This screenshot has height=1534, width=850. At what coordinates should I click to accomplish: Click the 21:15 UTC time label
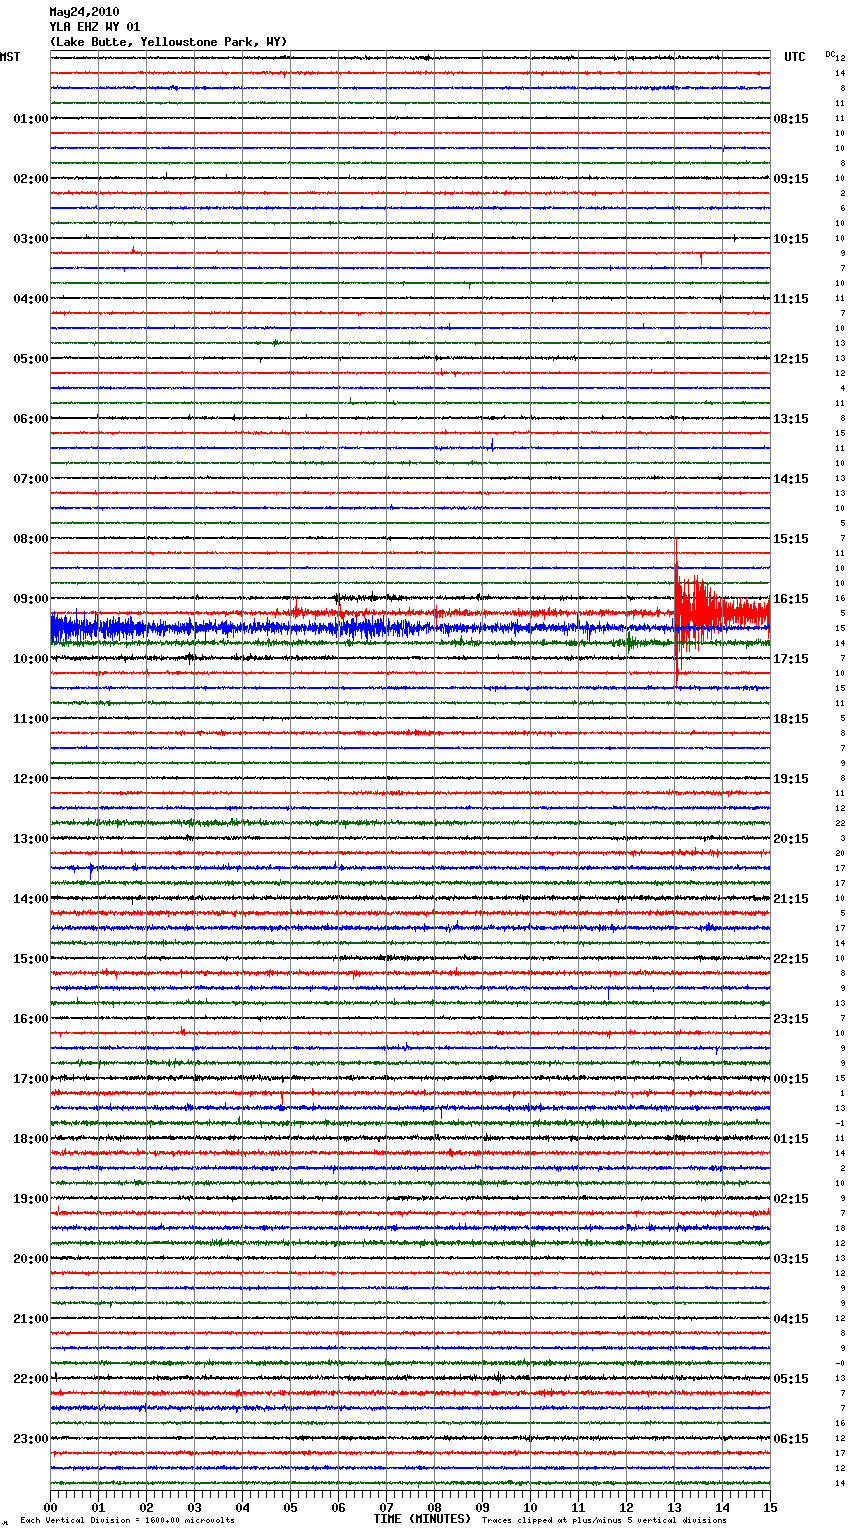coord(791,899)
